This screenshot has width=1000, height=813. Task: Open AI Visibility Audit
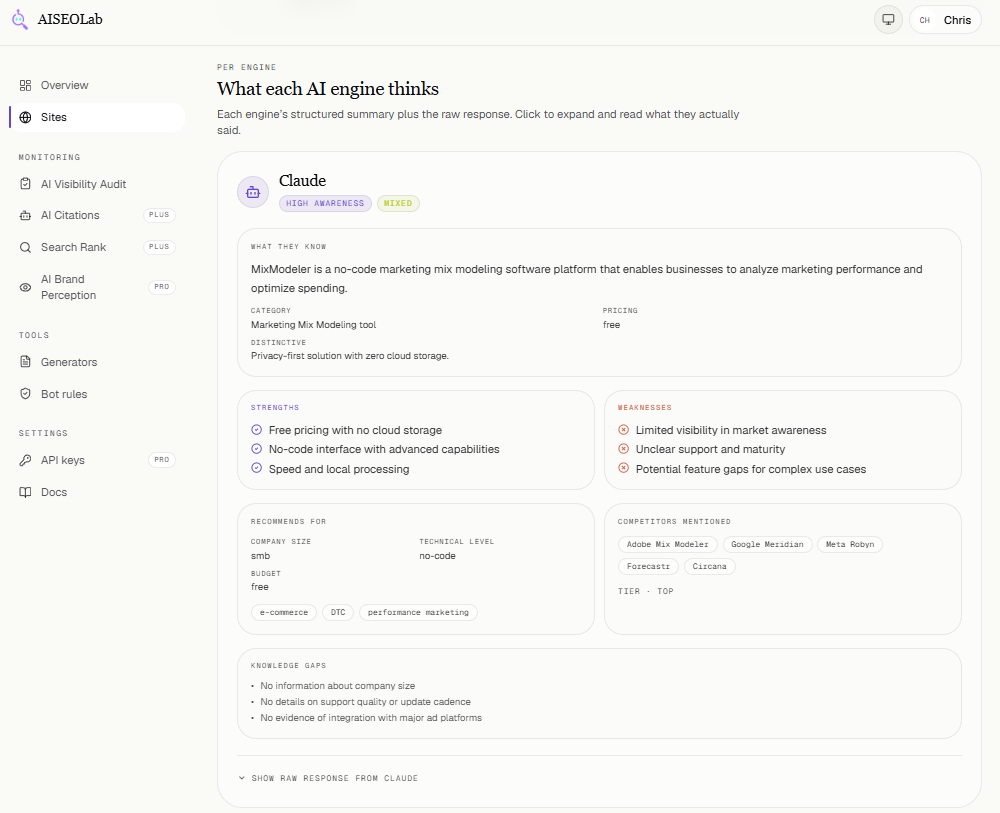[97, 184]
